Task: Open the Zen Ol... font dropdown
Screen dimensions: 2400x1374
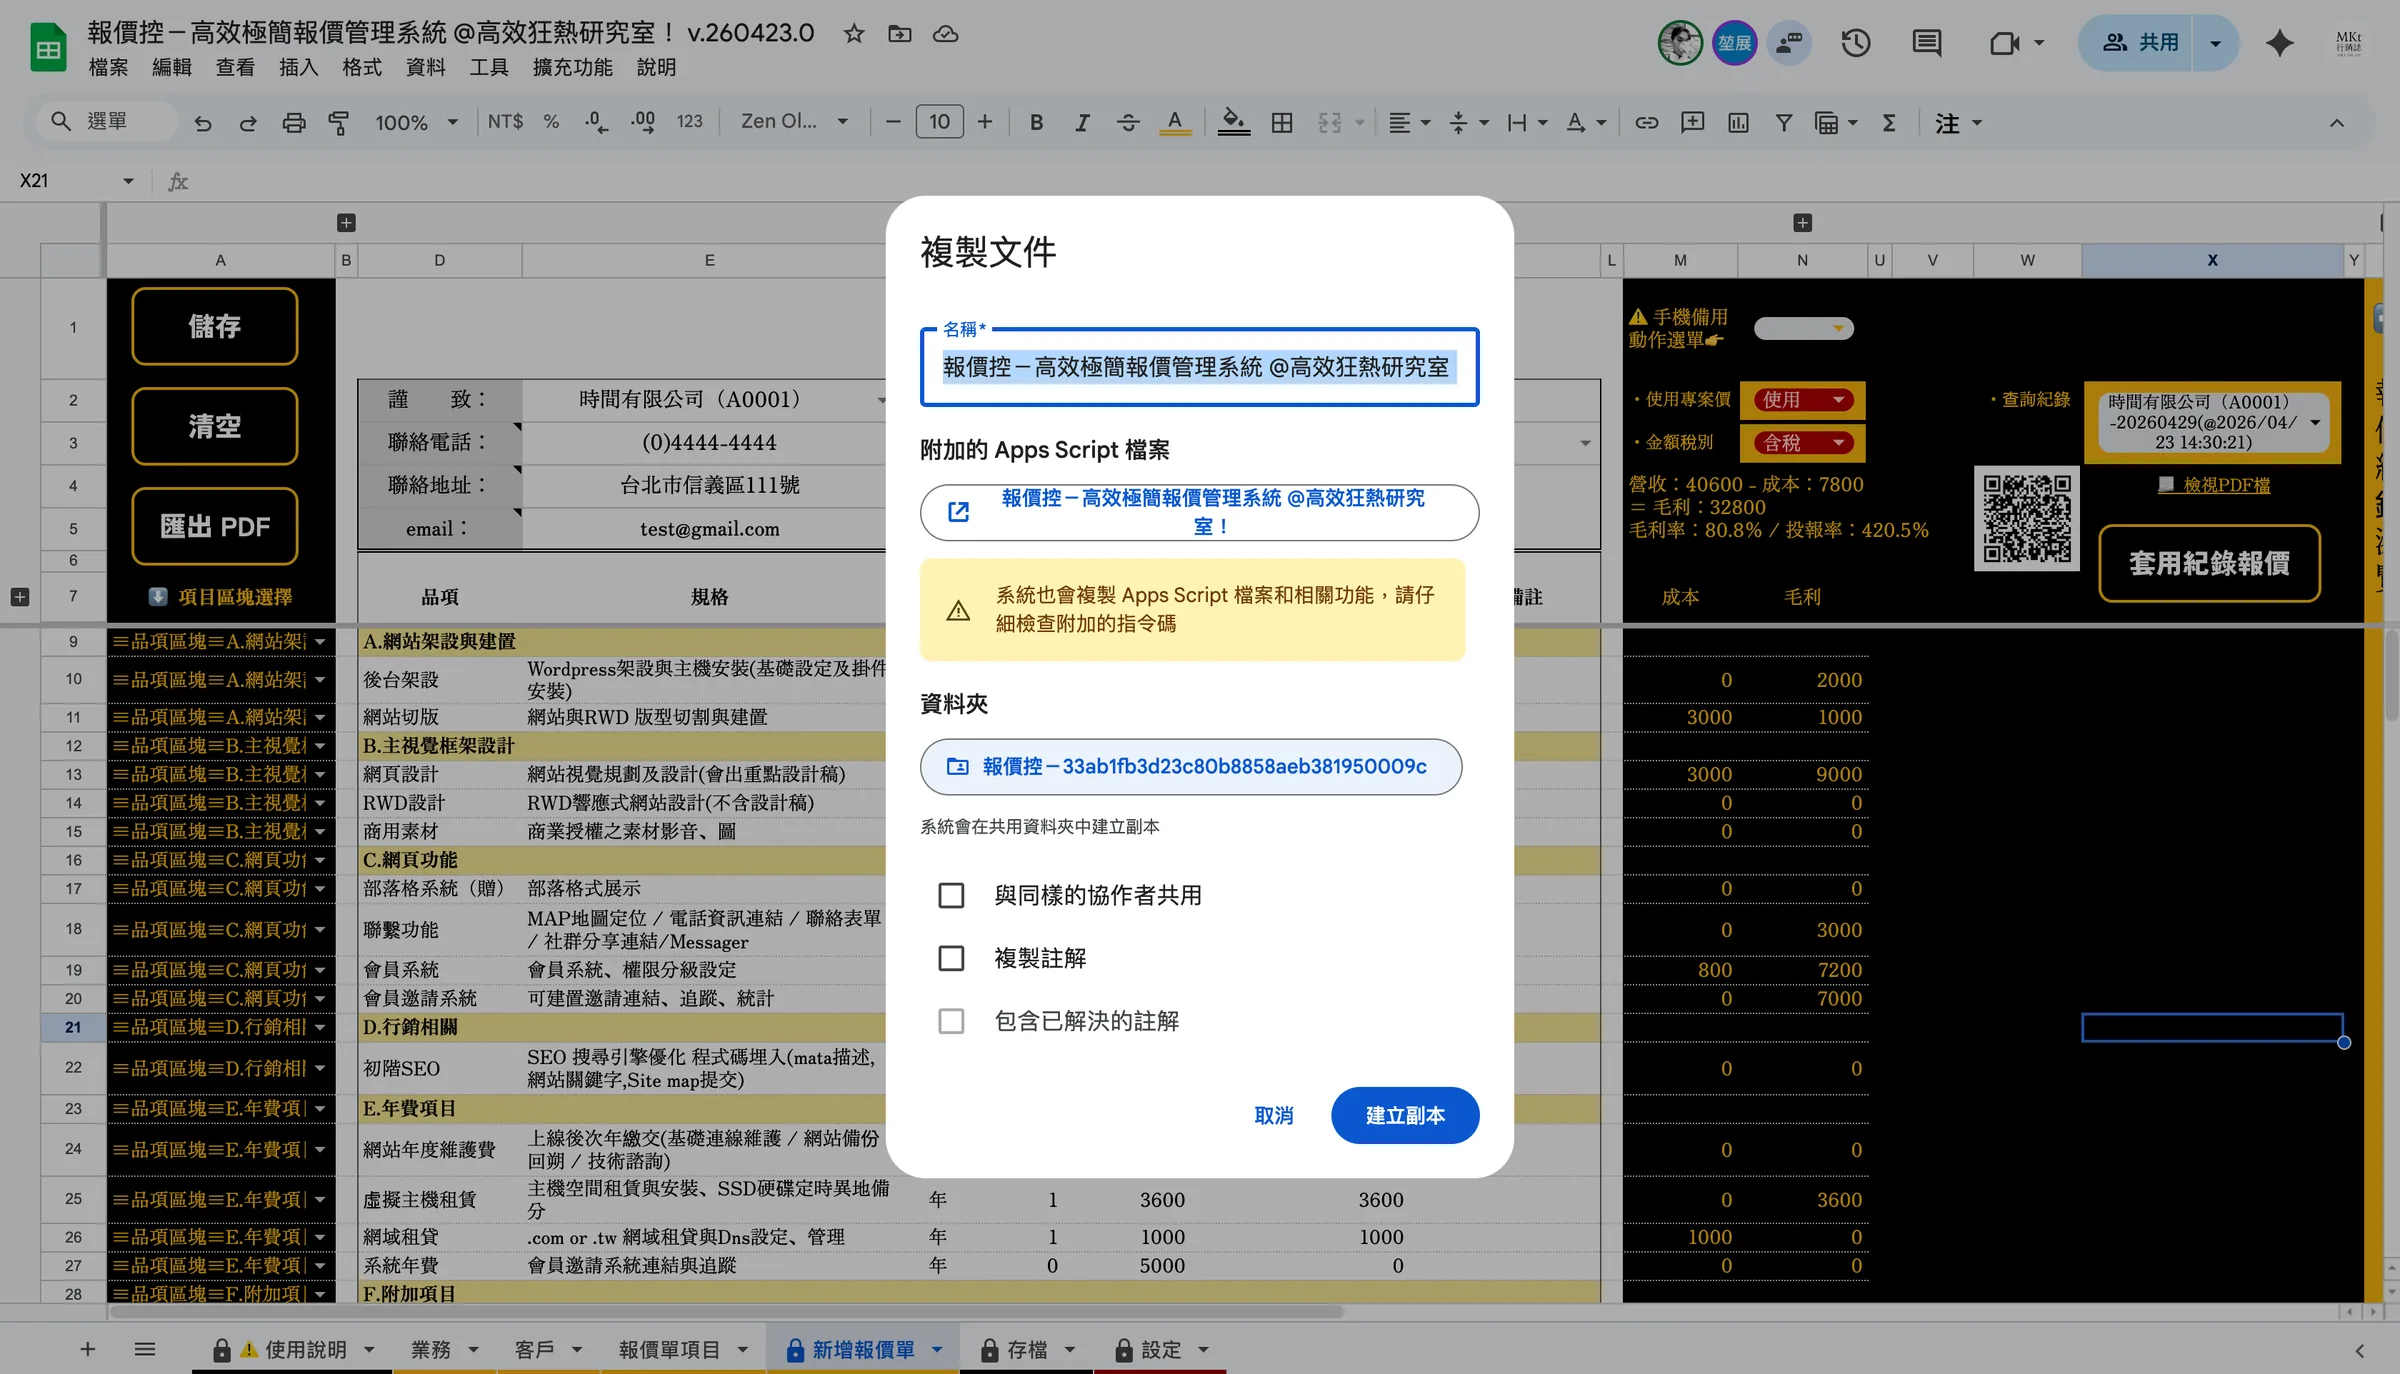Action: [x=794, y=122]
